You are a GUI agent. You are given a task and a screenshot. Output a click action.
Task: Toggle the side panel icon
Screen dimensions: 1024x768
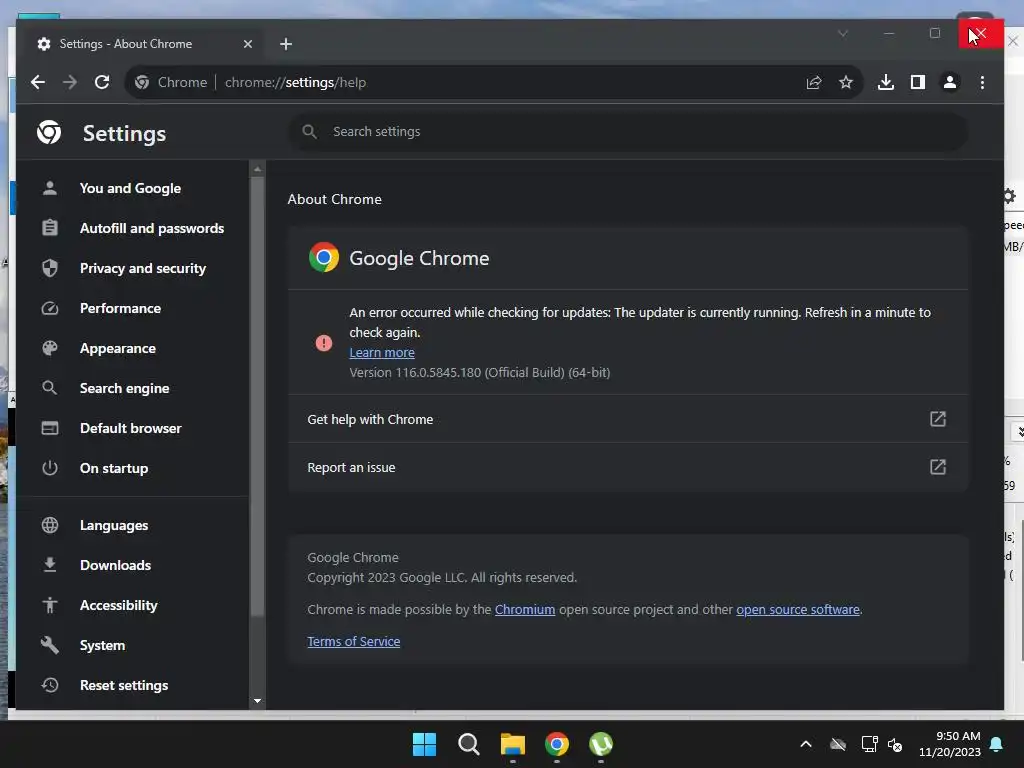tap(918, 82)
